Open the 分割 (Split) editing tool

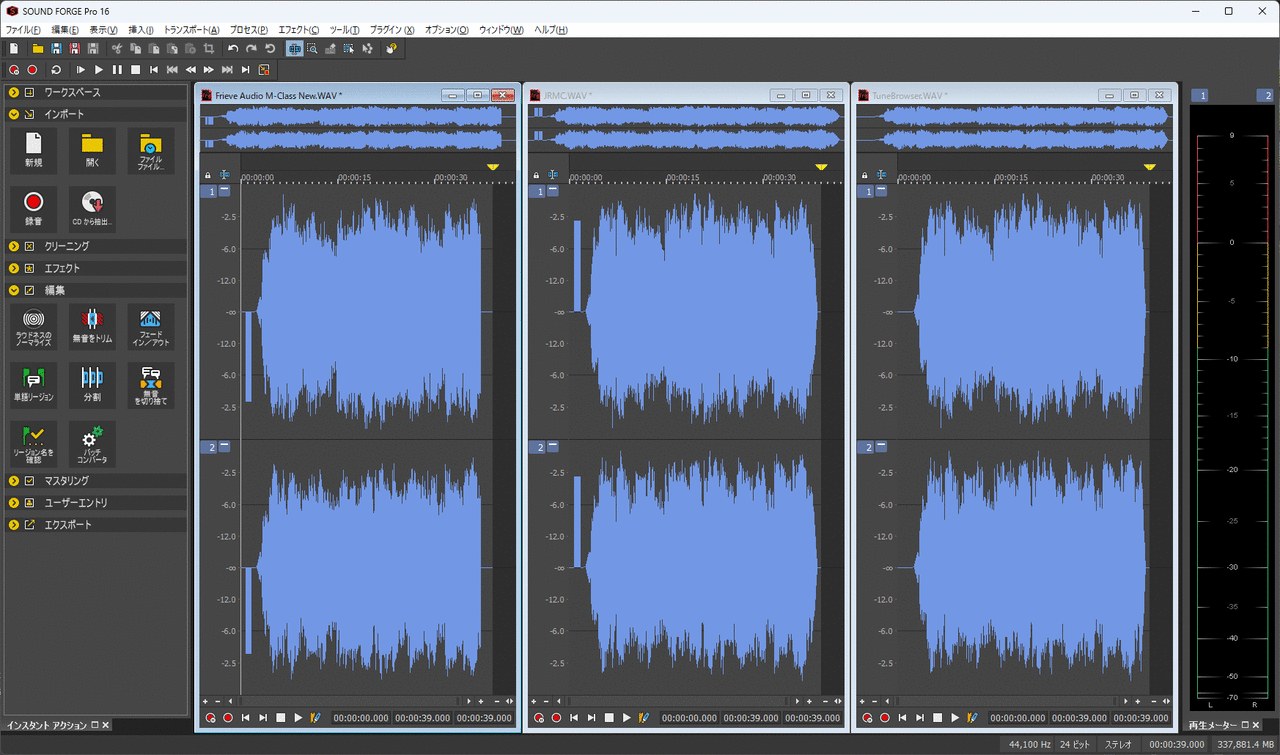[x=91, y=386]
